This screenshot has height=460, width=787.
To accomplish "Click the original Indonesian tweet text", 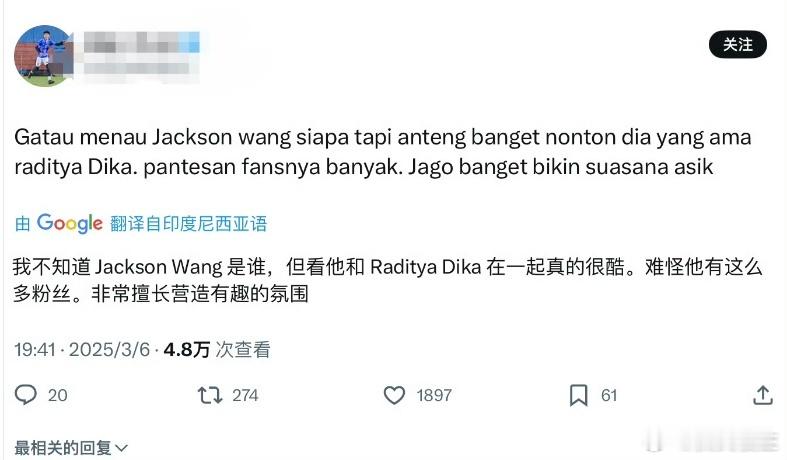I will (x=383, y=152).
